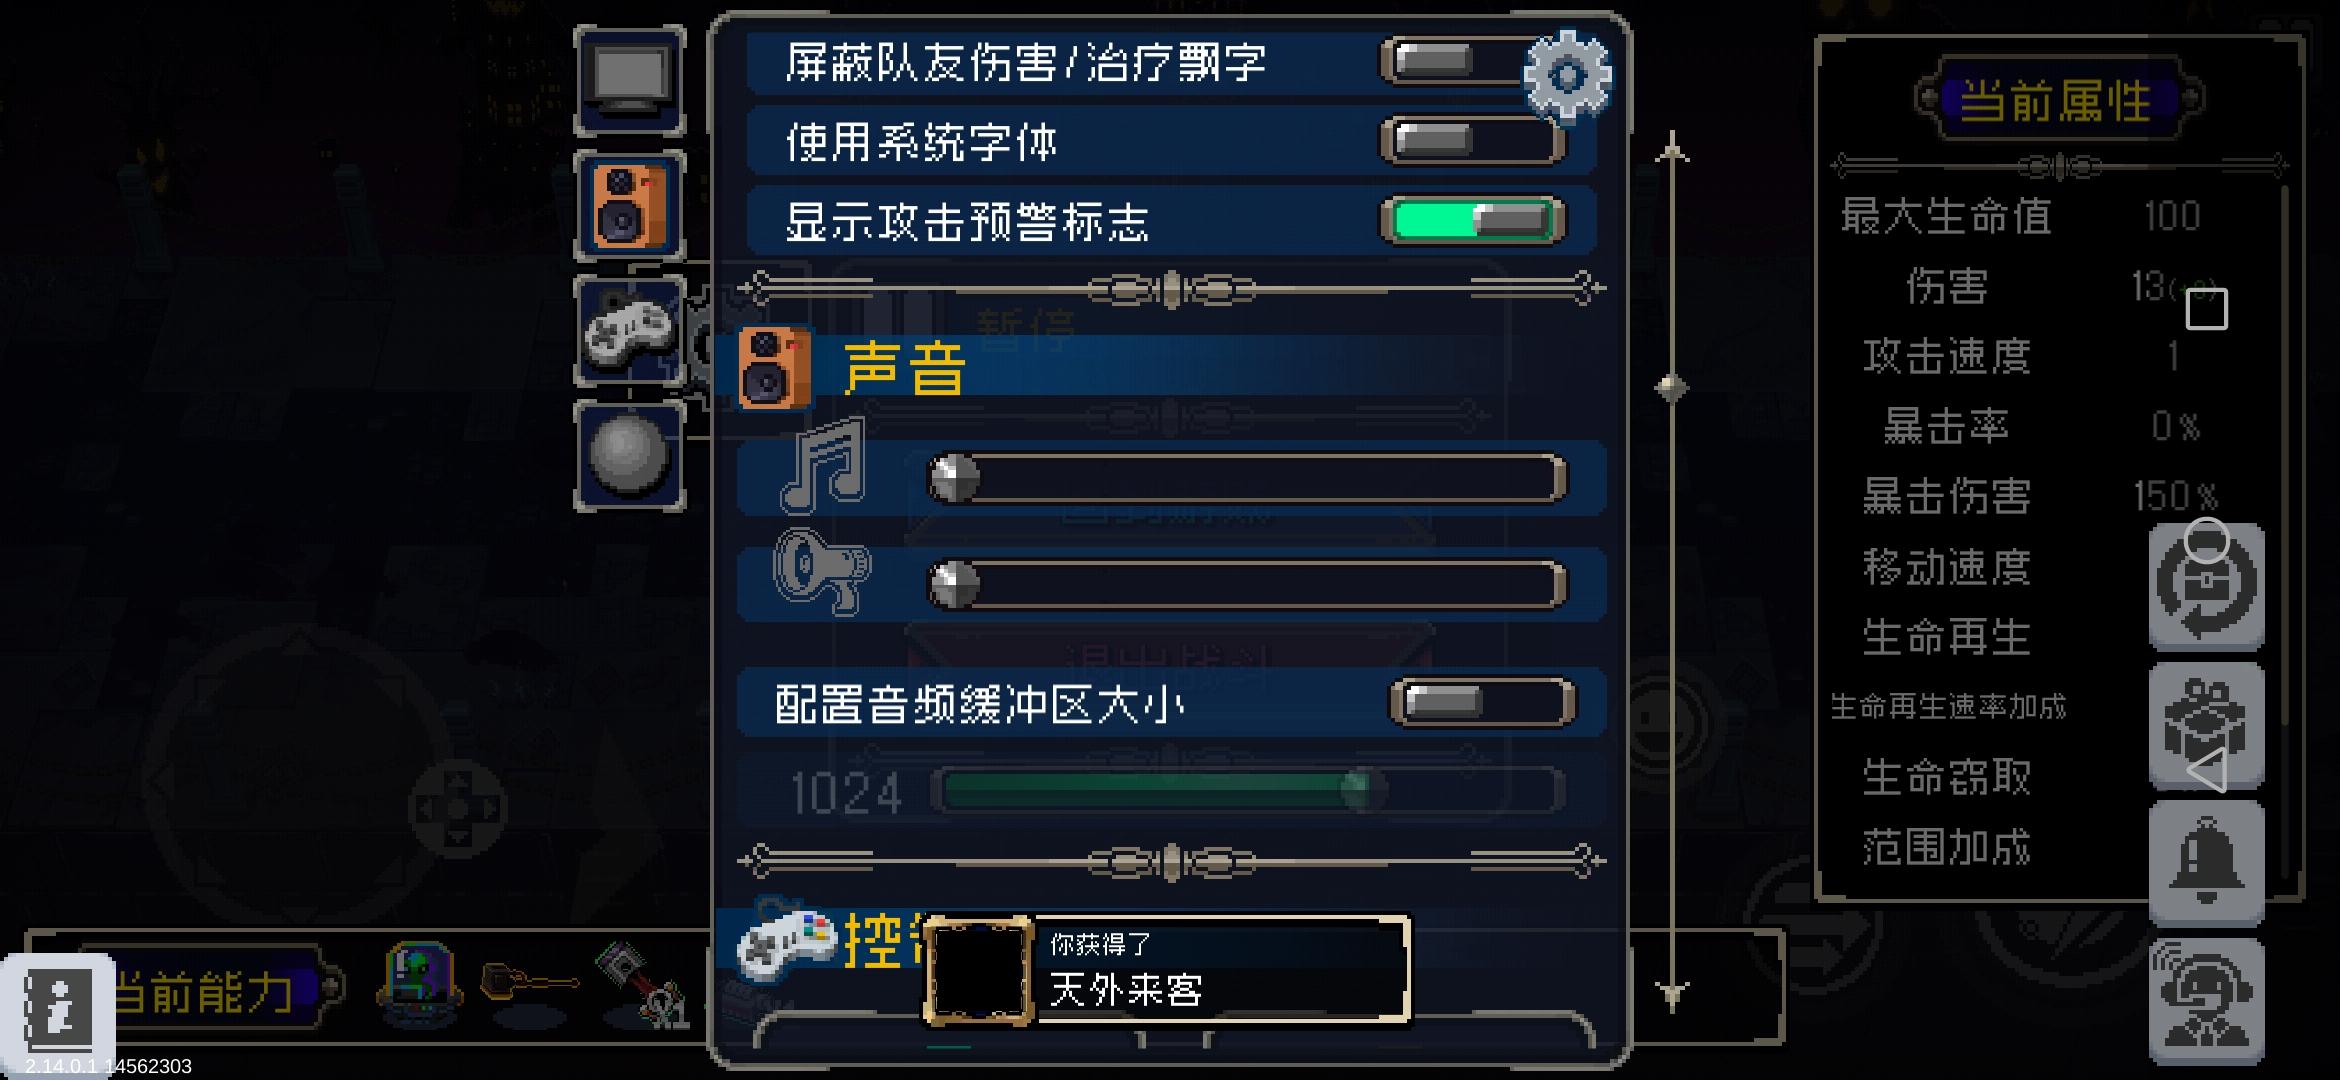Open the info book icon at bottom left
Image resolution: width=2340 pixels, height=1080 pixels.
[x=58, y=1008]
